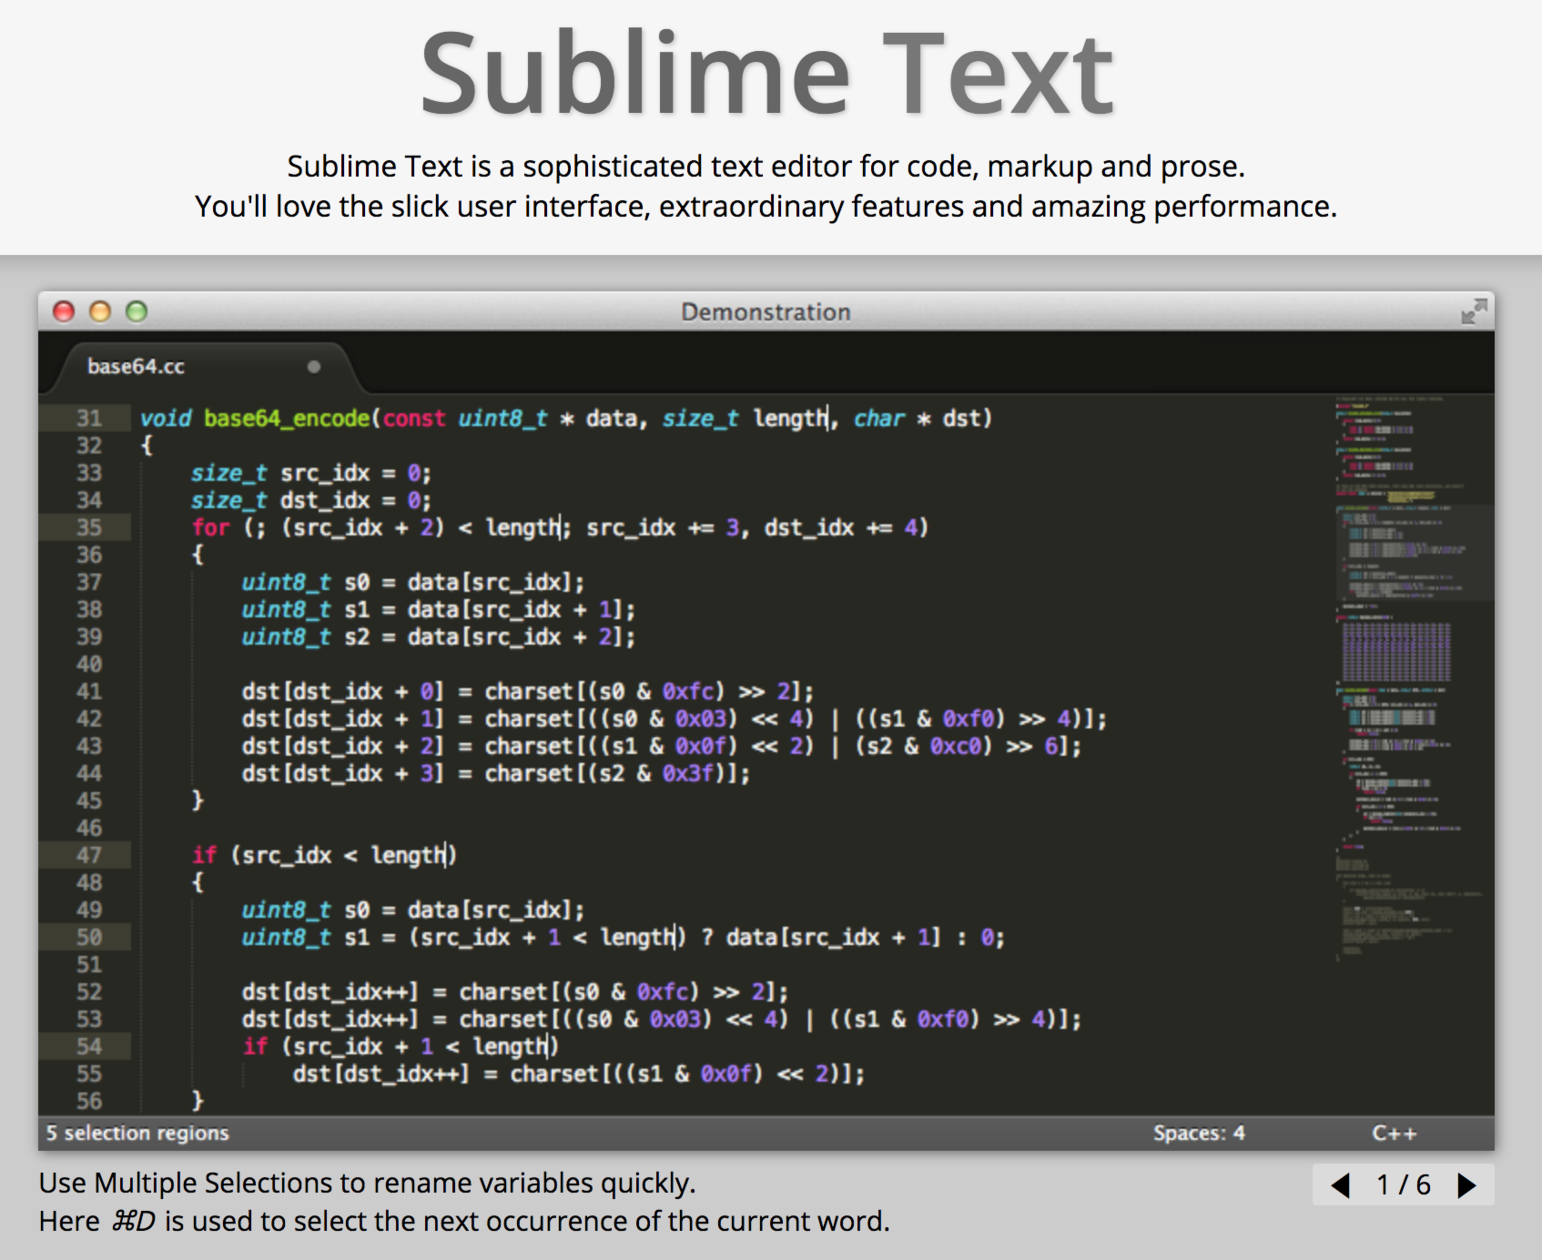Click '0x3f' hex value on line 44
Screen dimensions: 1542x1260
pos(687,773)
